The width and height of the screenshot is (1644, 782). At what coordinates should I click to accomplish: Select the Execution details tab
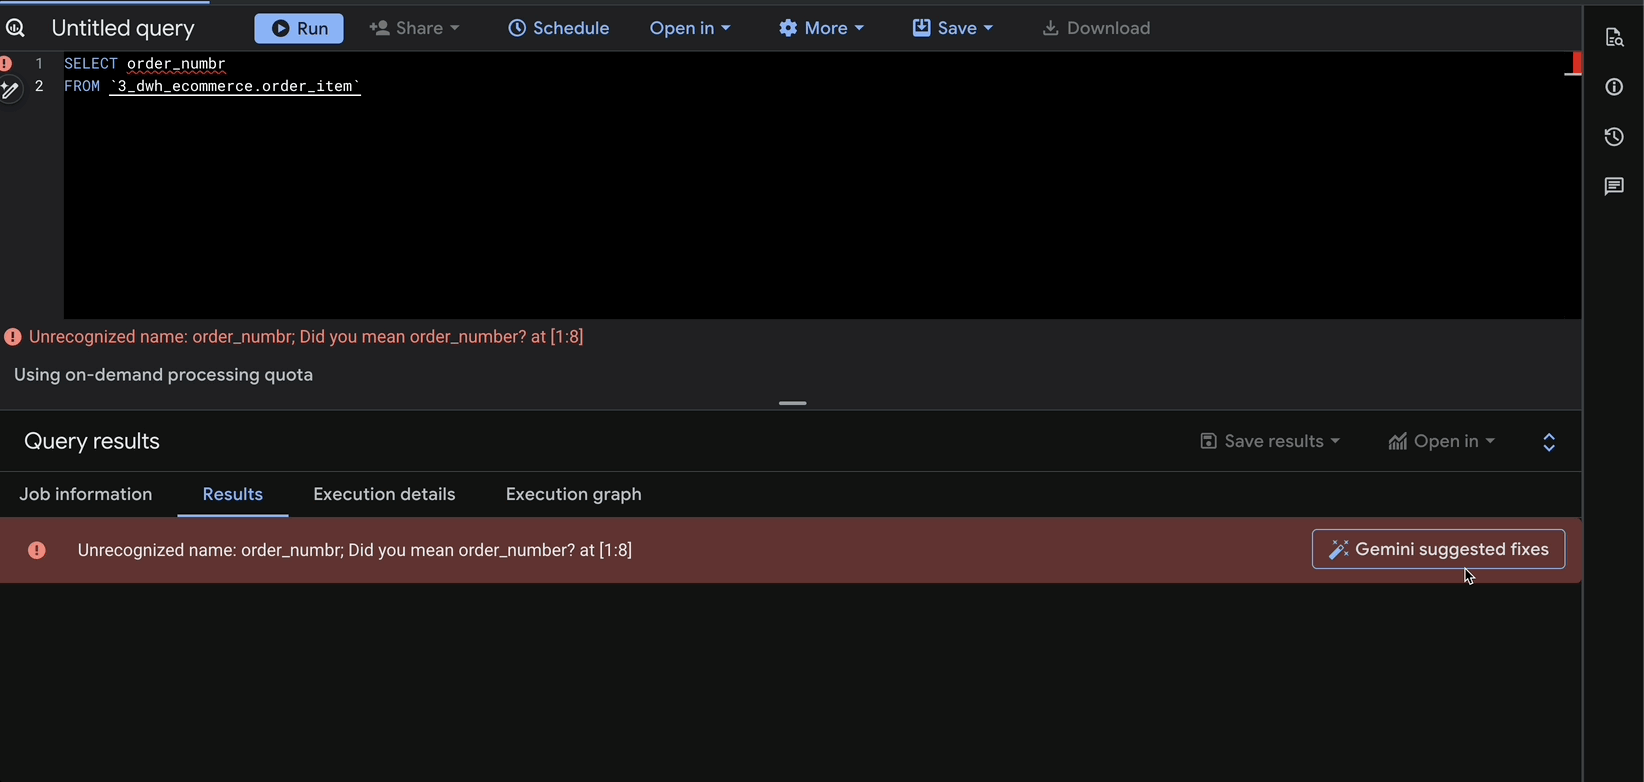click(x=384, y=494)
